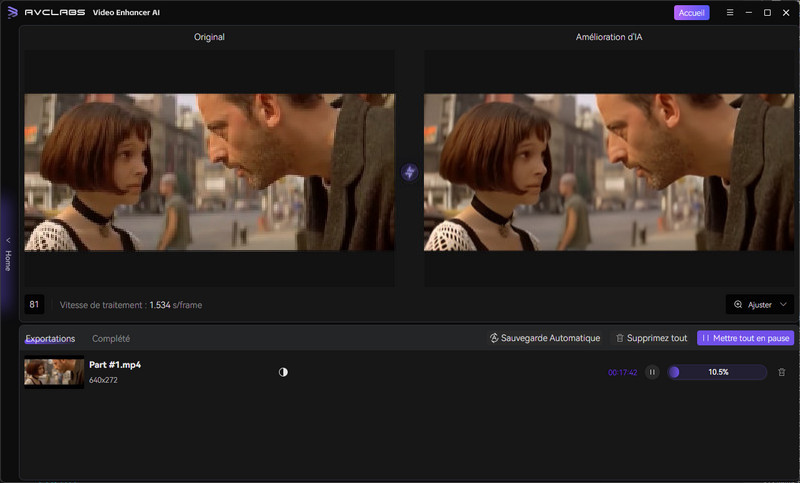The width and height of the screenshot is (800, 483).
Task: Click the lightning compare icon between previews
Action: pos(409,172)
